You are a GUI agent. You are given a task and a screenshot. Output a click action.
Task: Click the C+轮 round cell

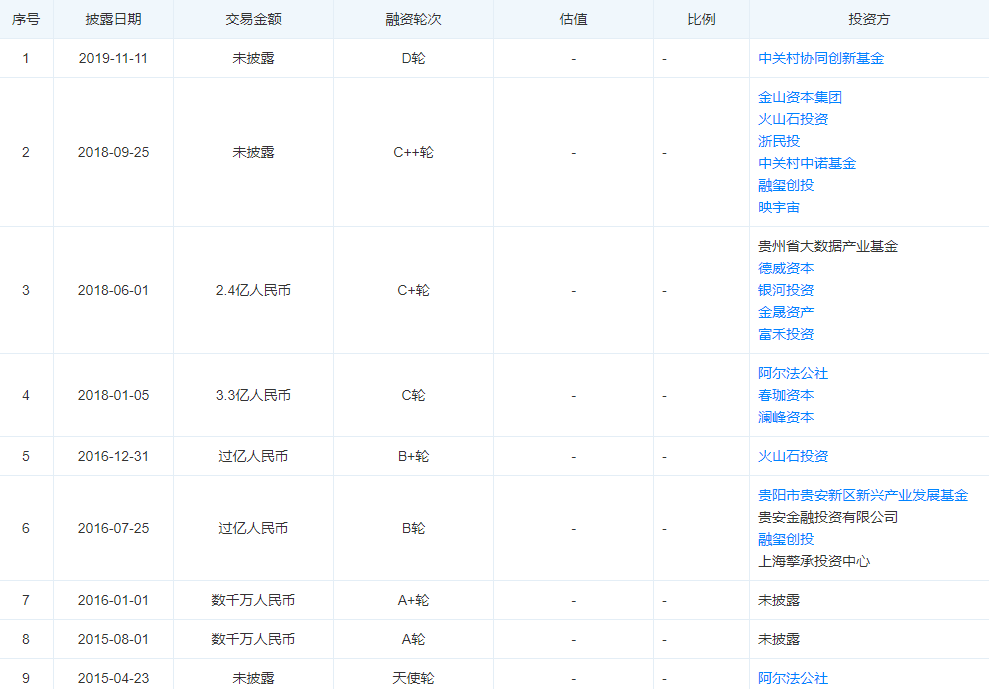pos(414,290)
